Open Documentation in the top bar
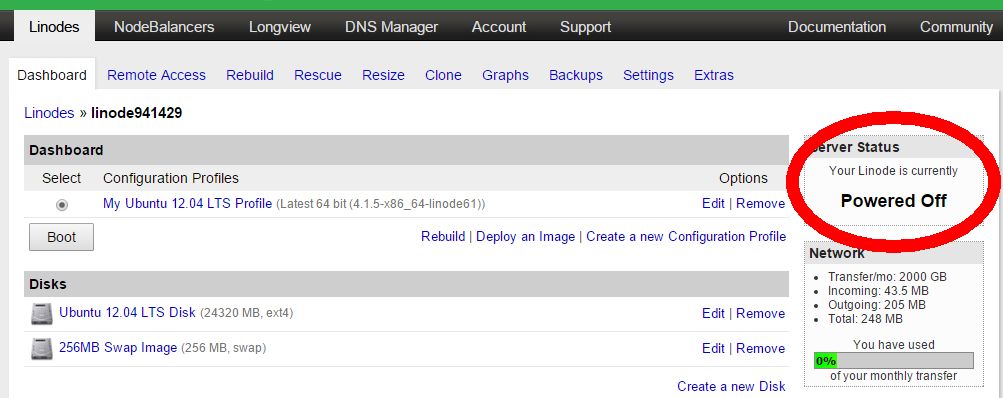The image size is (1003, 398). point(837,27)
